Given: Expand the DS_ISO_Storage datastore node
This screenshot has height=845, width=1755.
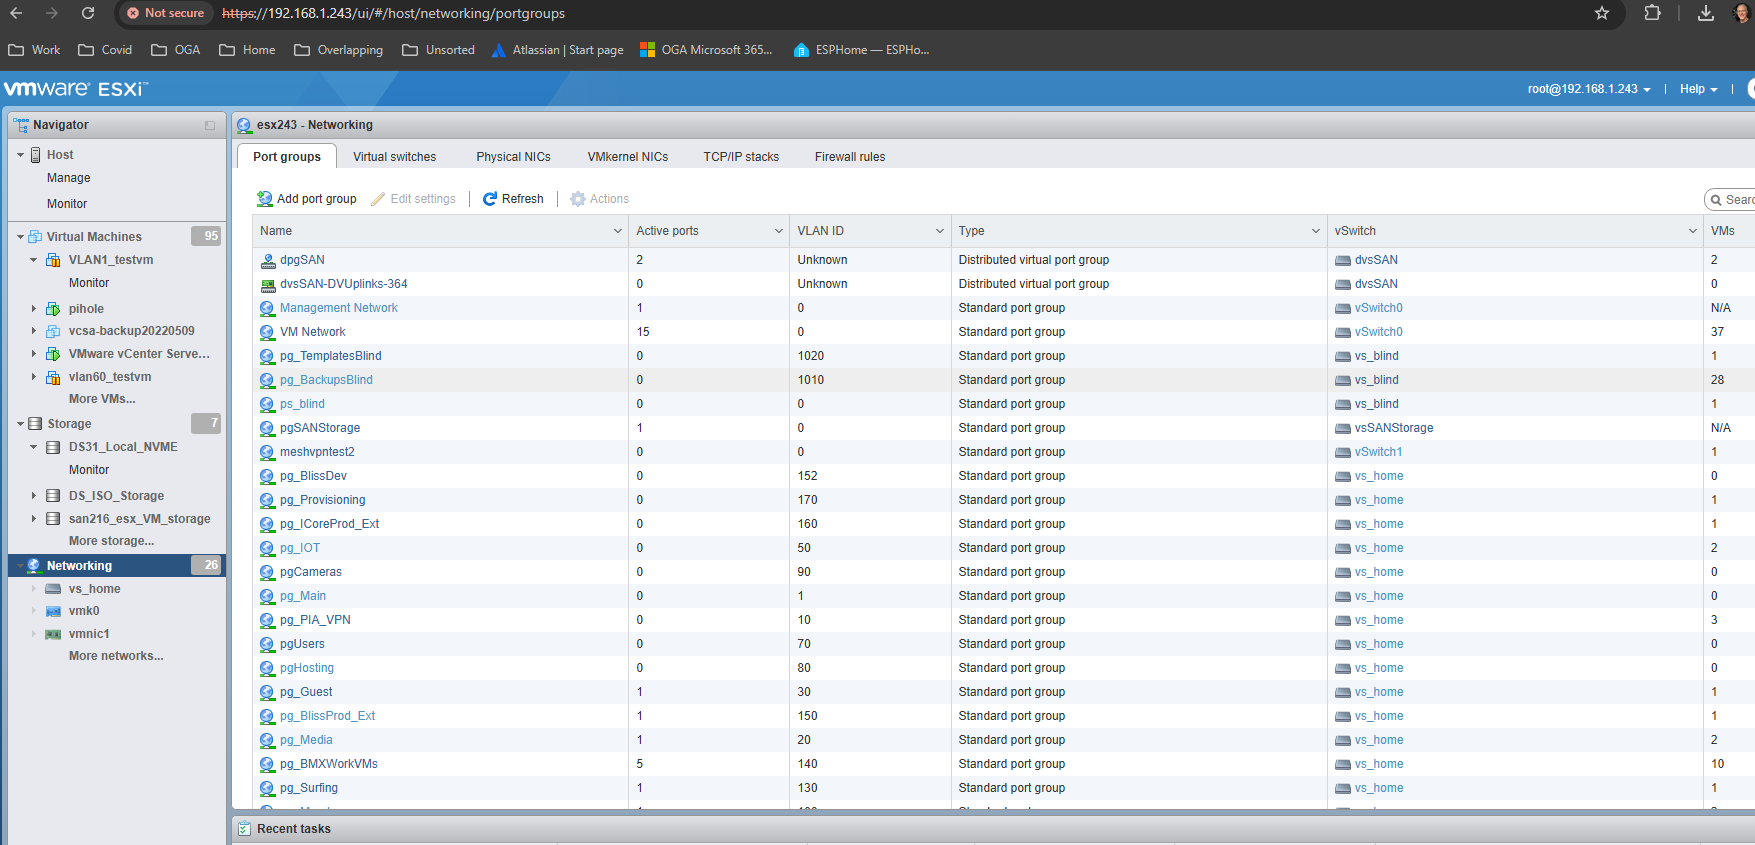Looking at the screenshot, I should (33, 496).
